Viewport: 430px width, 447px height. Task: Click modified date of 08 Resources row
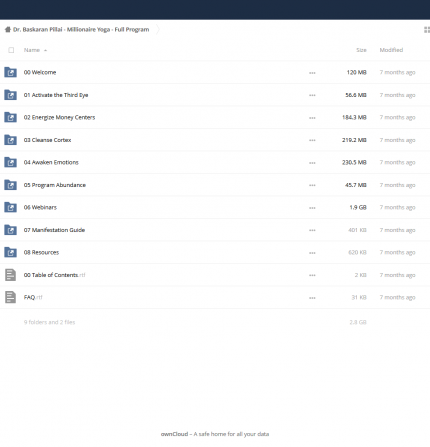coord(397,252)
